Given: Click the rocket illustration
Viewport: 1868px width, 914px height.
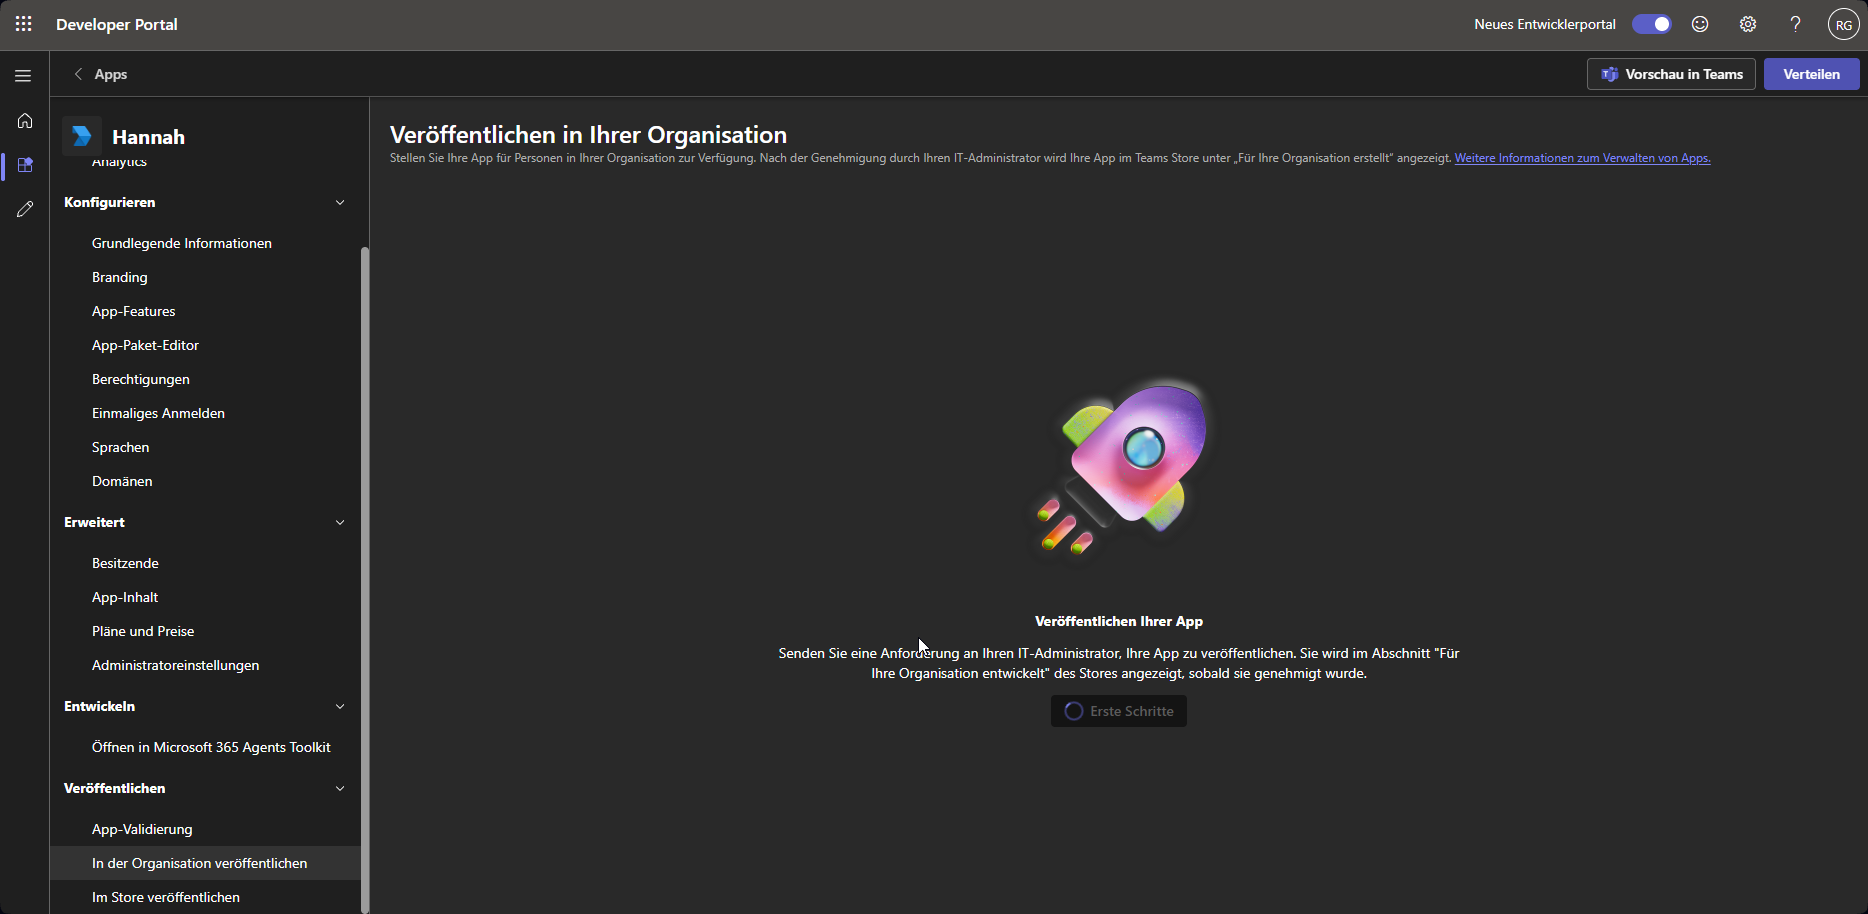Looking at the screenshot, I should 1123,469.
